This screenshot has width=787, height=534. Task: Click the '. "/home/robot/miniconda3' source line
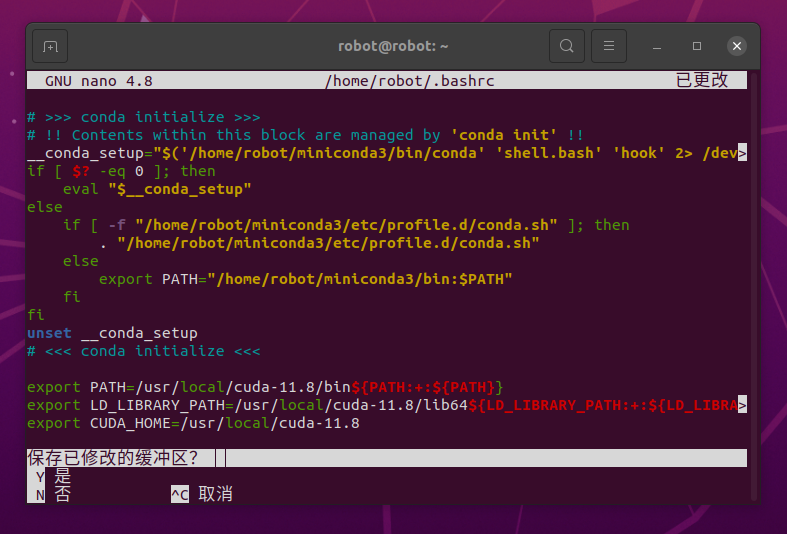coord(319,243)
